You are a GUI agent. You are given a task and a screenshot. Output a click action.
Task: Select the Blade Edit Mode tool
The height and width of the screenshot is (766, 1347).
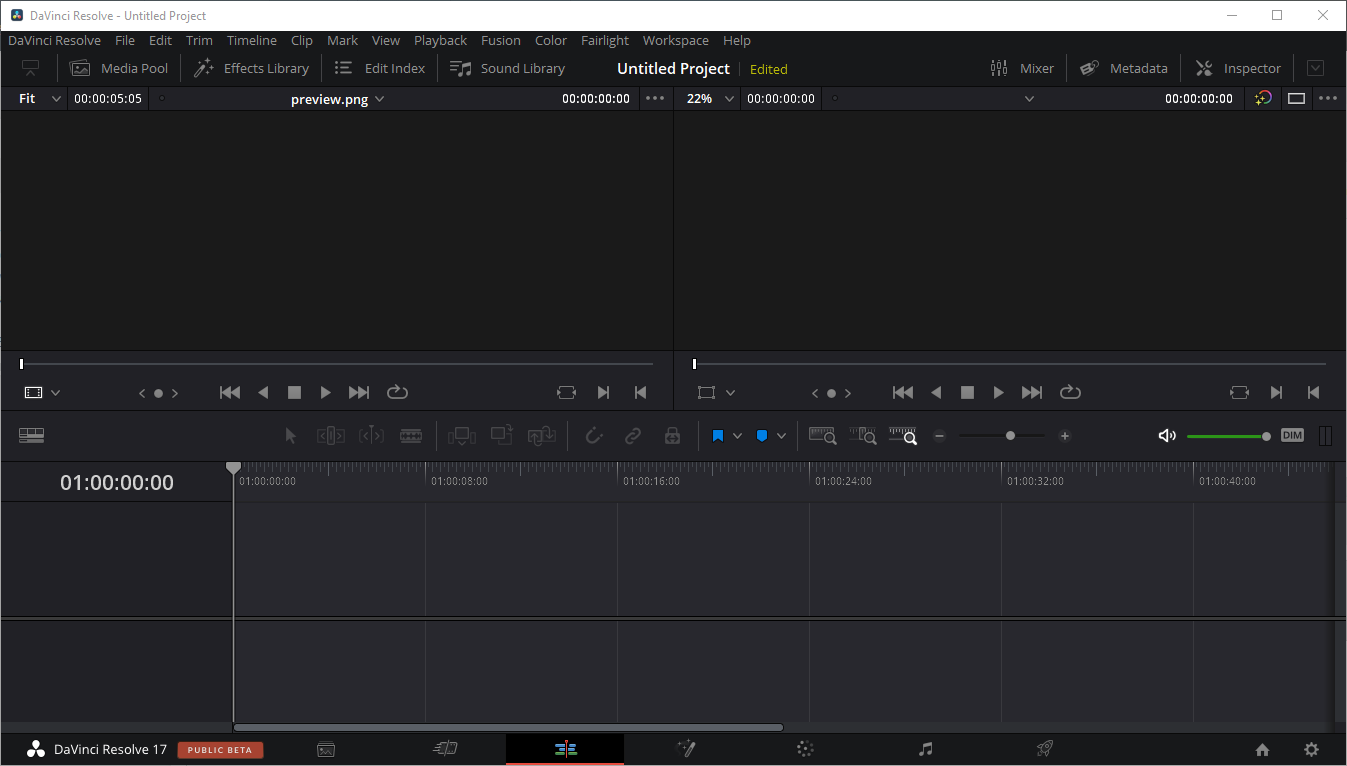pyautogui.click(x=411, y=436)
